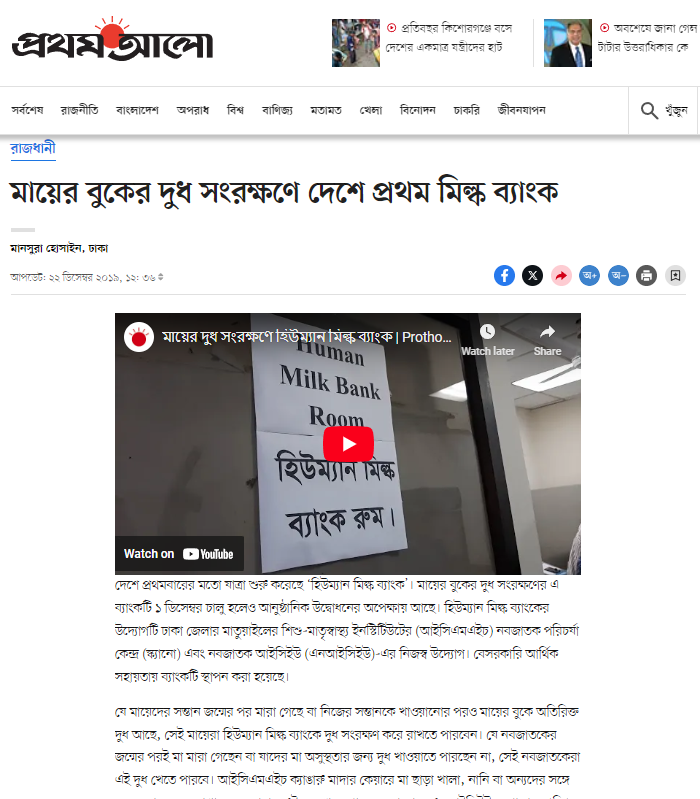Click the Prothom Alo logo
700x799 pixels.
click(x=113, y=40)
